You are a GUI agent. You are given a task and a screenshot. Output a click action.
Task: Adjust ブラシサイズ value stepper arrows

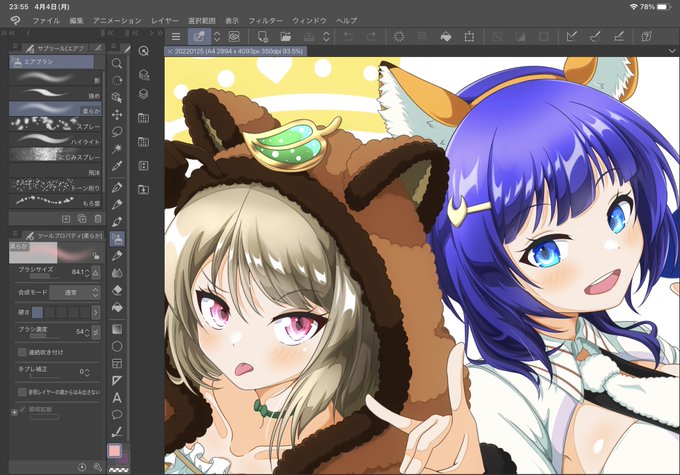[x=87, y=272]
